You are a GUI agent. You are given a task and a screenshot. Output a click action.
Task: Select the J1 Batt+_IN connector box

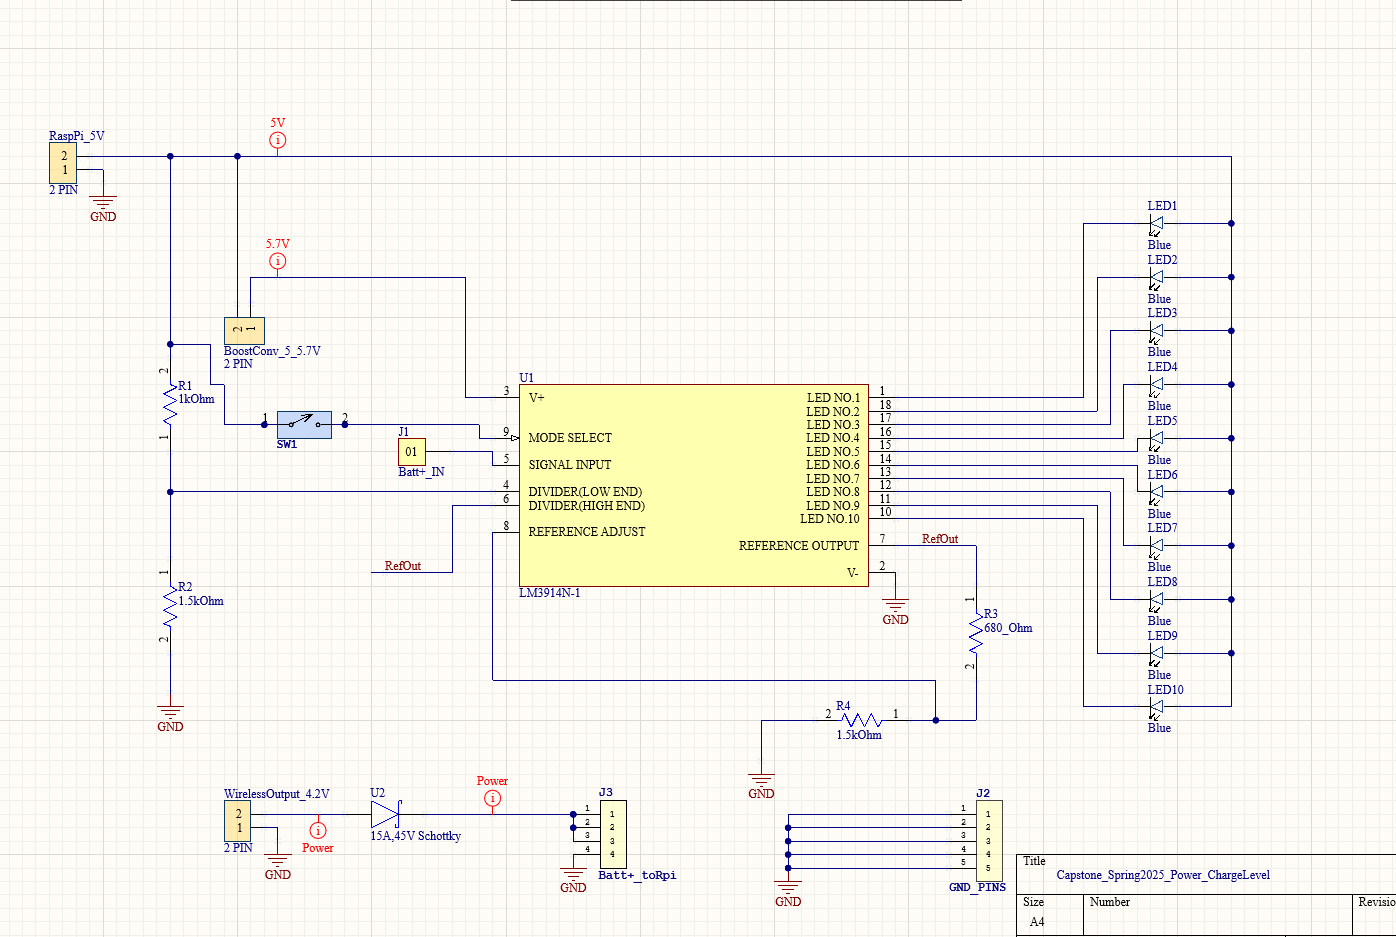(411, 452)
